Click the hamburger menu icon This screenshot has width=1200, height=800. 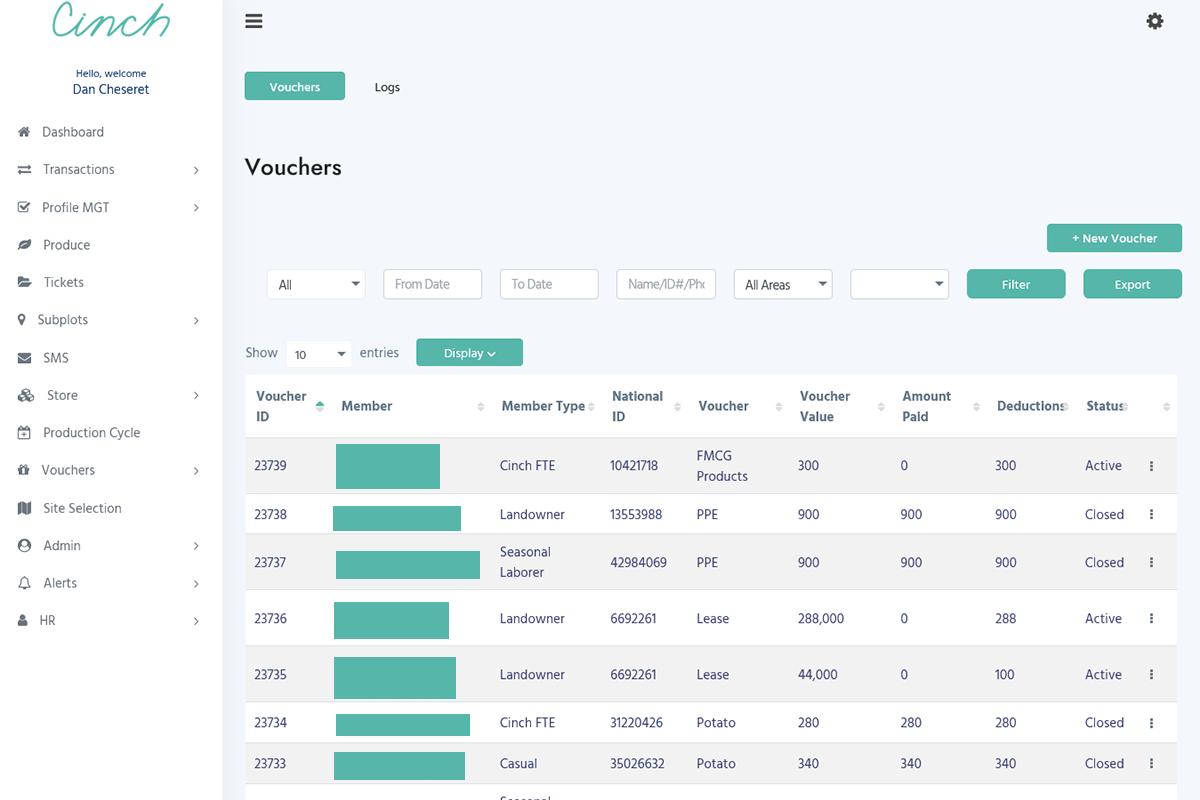[x=253, y=20]
